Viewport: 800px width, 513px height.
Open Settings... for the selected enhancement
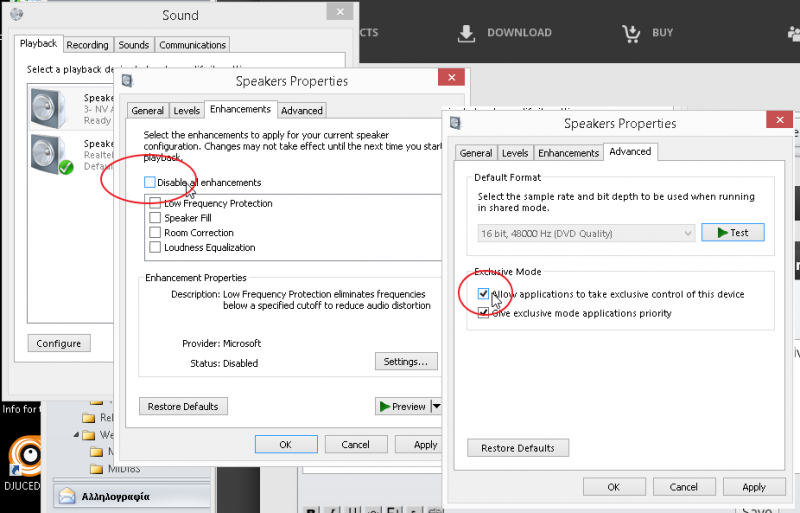click(x=406, y=361)
